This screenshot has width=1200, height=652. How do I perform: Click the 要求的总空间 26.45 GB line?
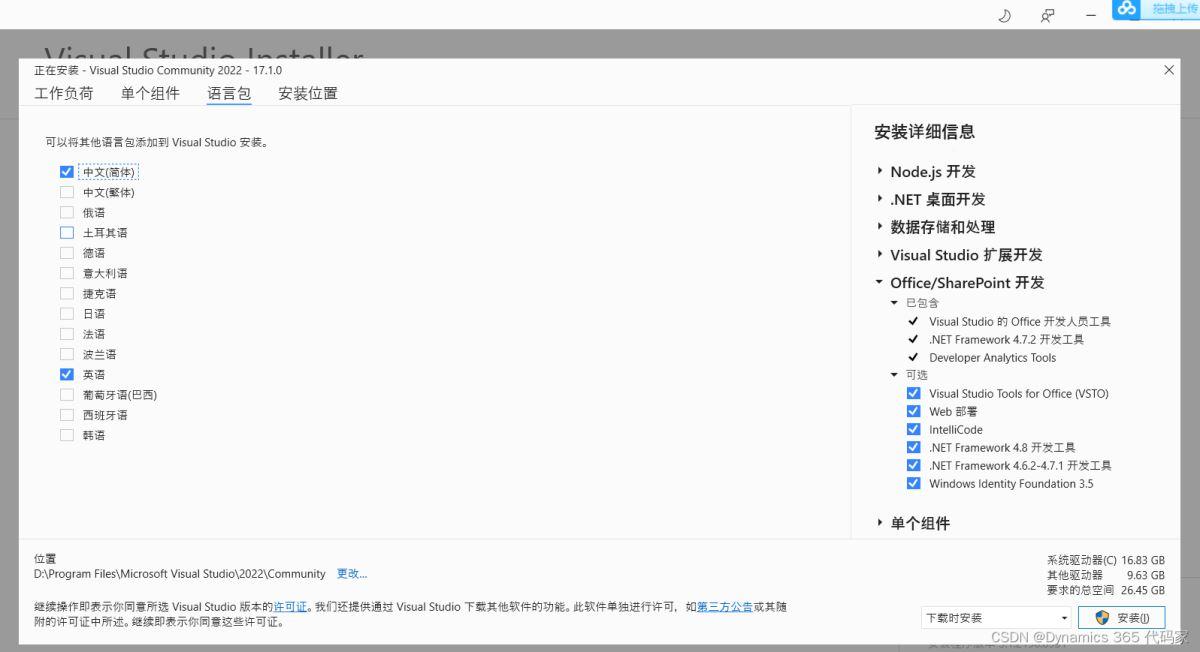1105,590
